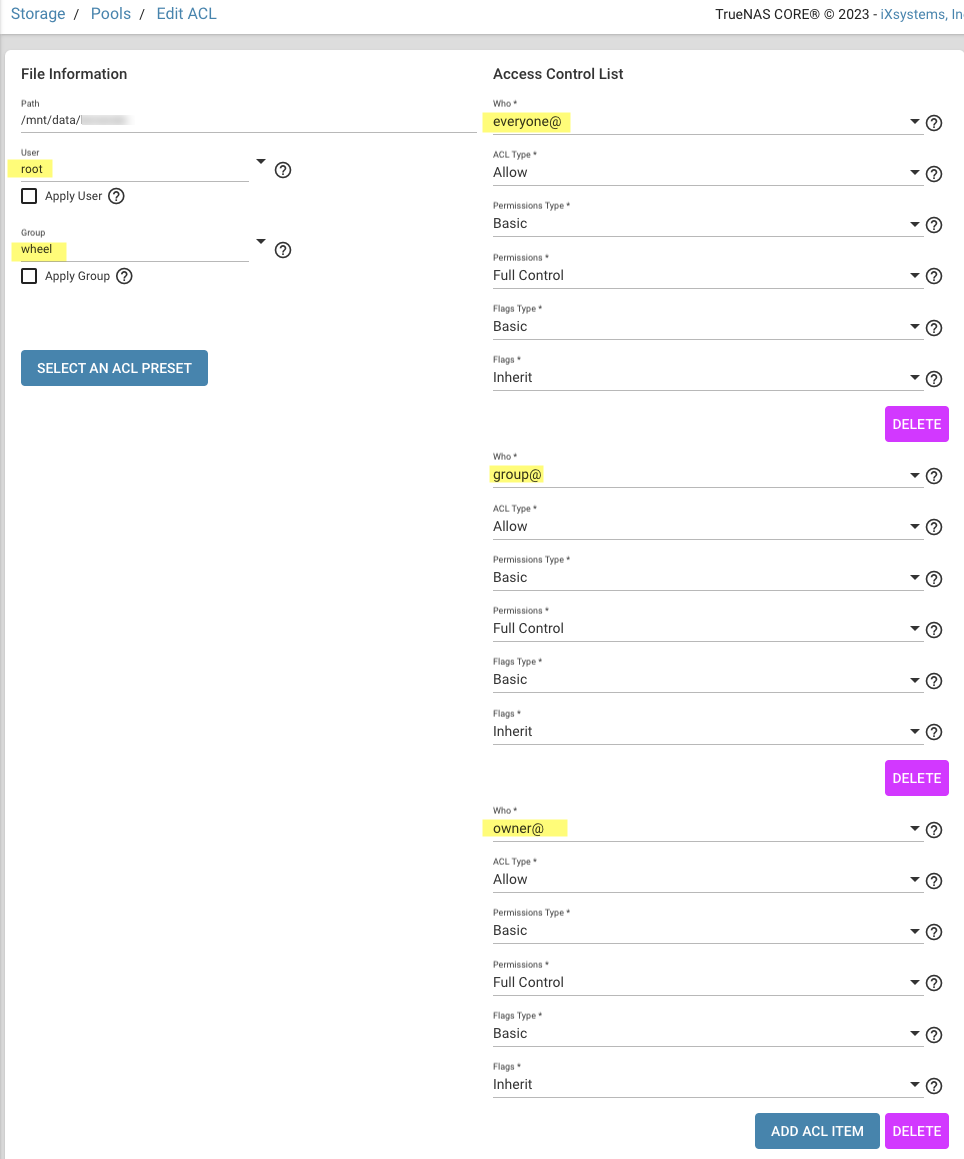Open help for owner@ Who field
Viewport: 964px width, 1159px height.
coord(934,830)
